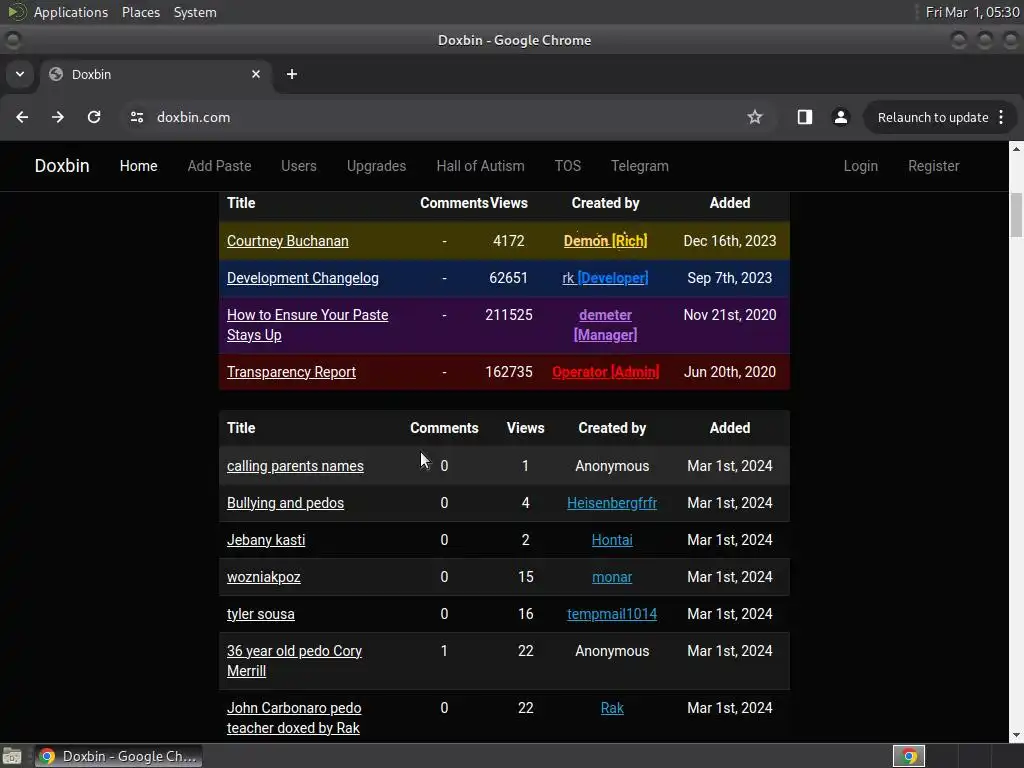Open a new tab with the plus button
1024x768 pixels.
292,74
